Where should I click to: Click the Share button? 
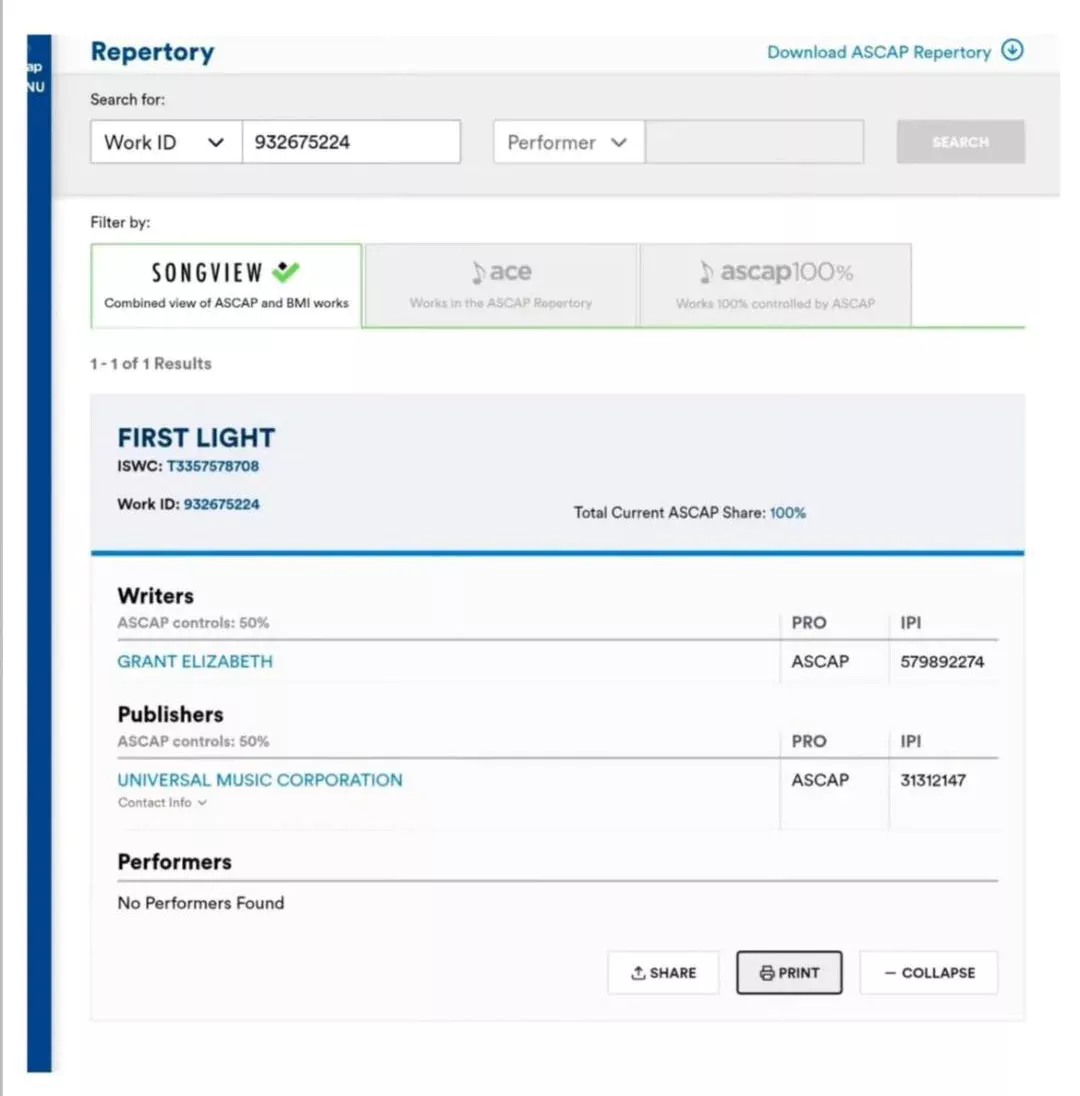tap(663, 972)
